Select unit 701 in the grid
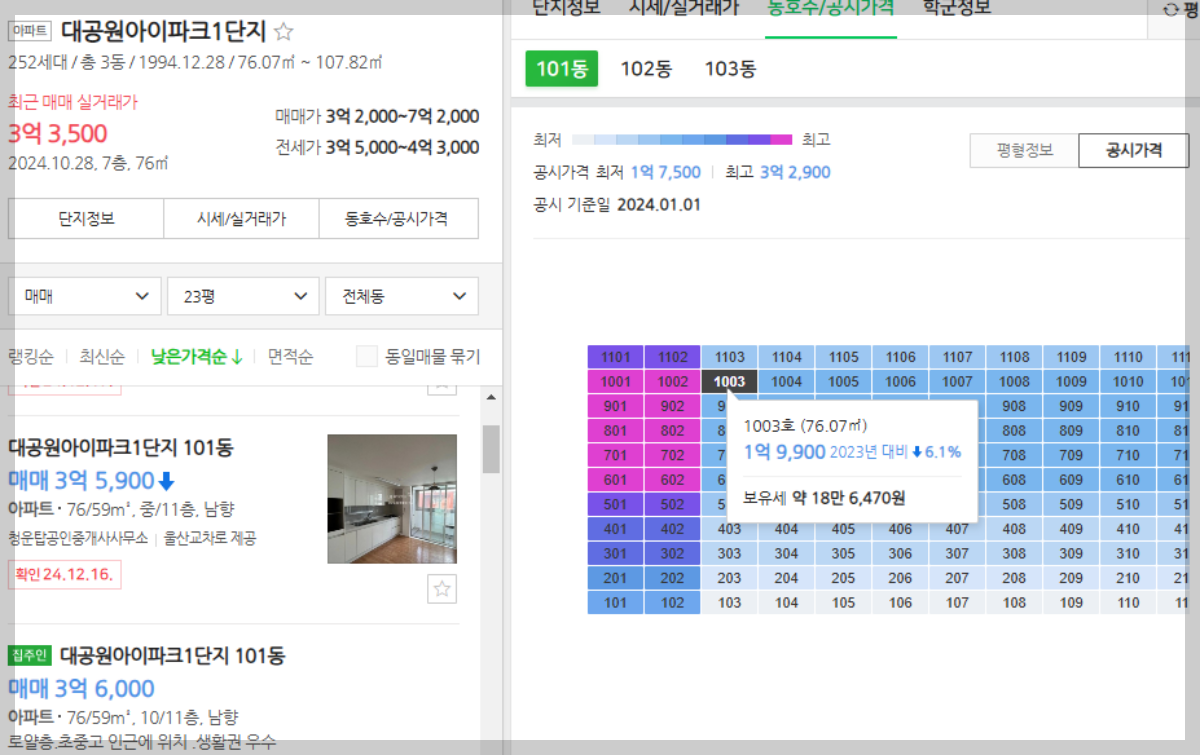The height and width of the screenshot is (755, 1200). click(616, 455)
